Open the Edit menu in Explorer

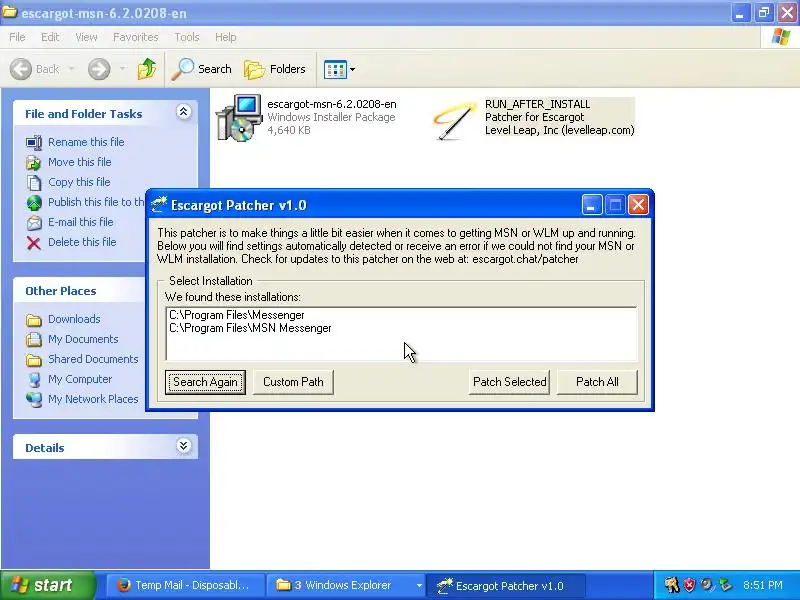click(50, 37)
